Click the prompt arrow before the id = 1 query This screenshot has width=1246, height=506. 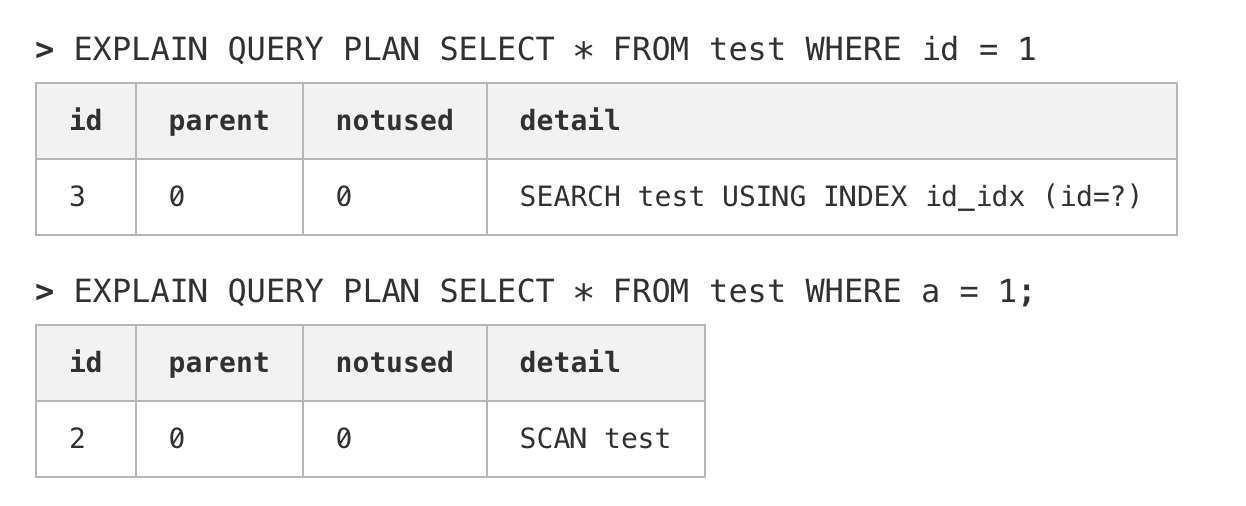pos(44,50)
